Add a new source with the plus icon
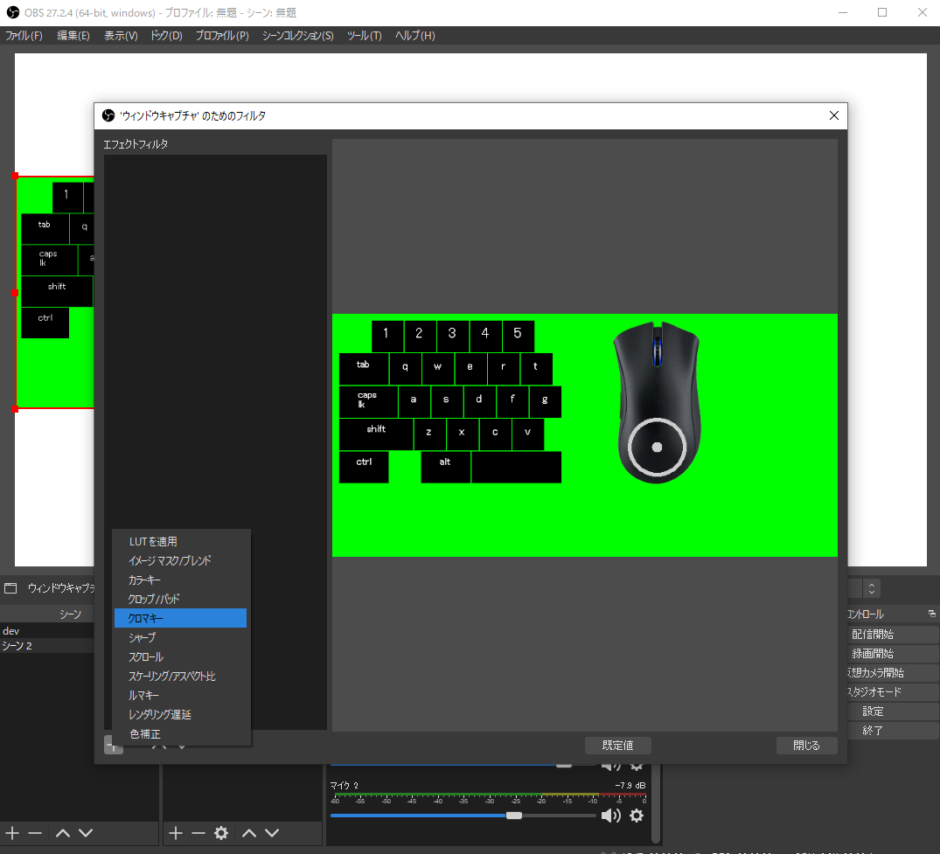940x854 pixels. coord(175,833)
